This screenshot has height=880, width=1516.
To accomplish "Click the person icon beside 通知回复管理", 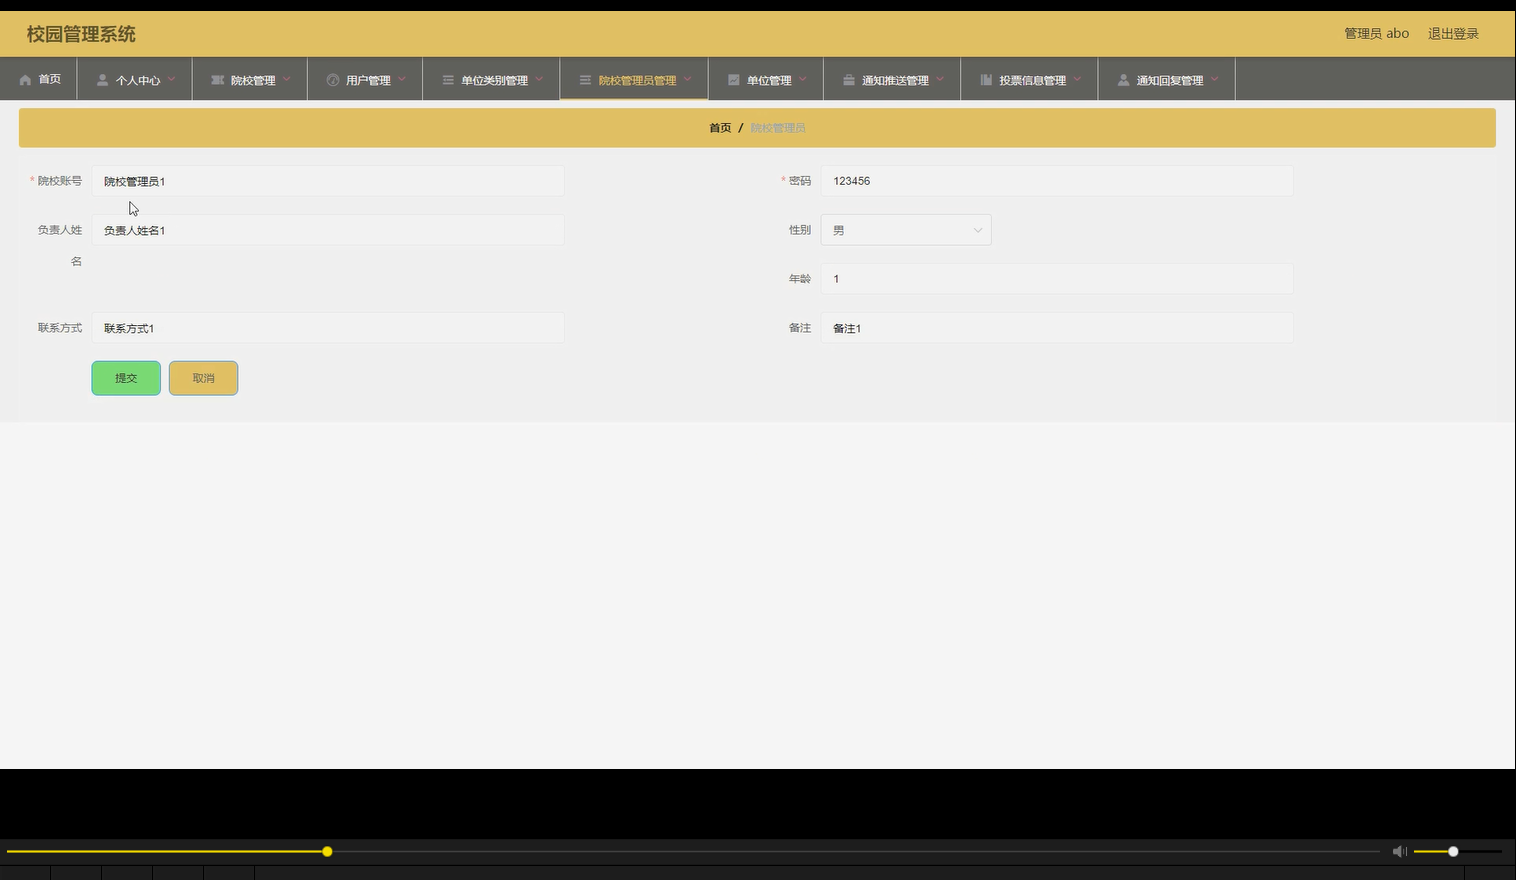I will pyautogui.click(x=1123, y=80).
